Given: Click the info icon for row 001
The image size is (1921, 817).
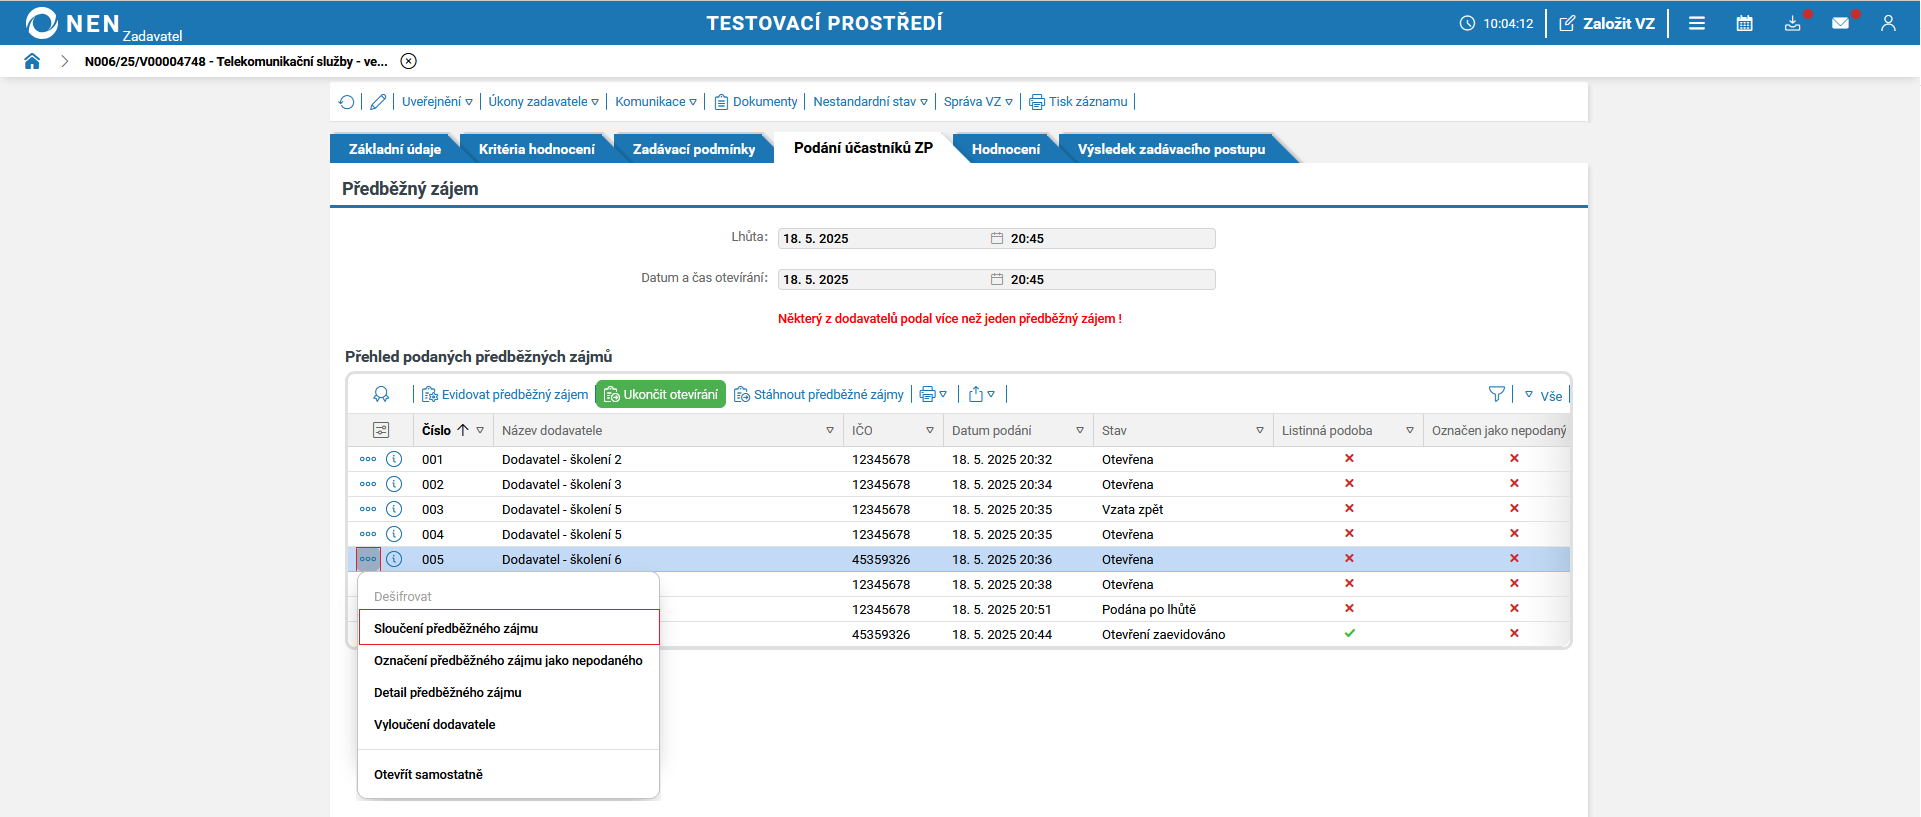Looking at the screenshot, I should [394, 459].
